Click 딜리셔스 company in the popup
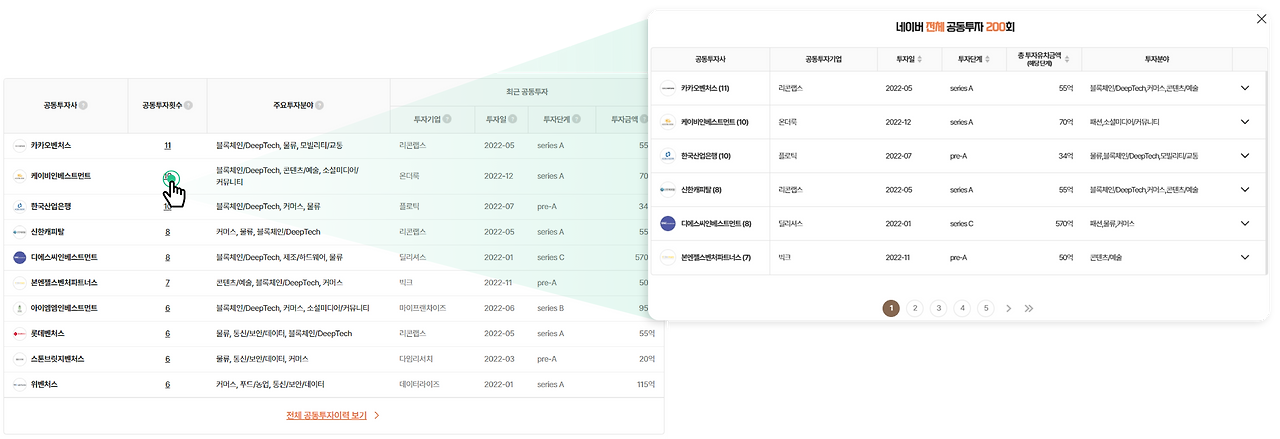 [x=790, y=224]
